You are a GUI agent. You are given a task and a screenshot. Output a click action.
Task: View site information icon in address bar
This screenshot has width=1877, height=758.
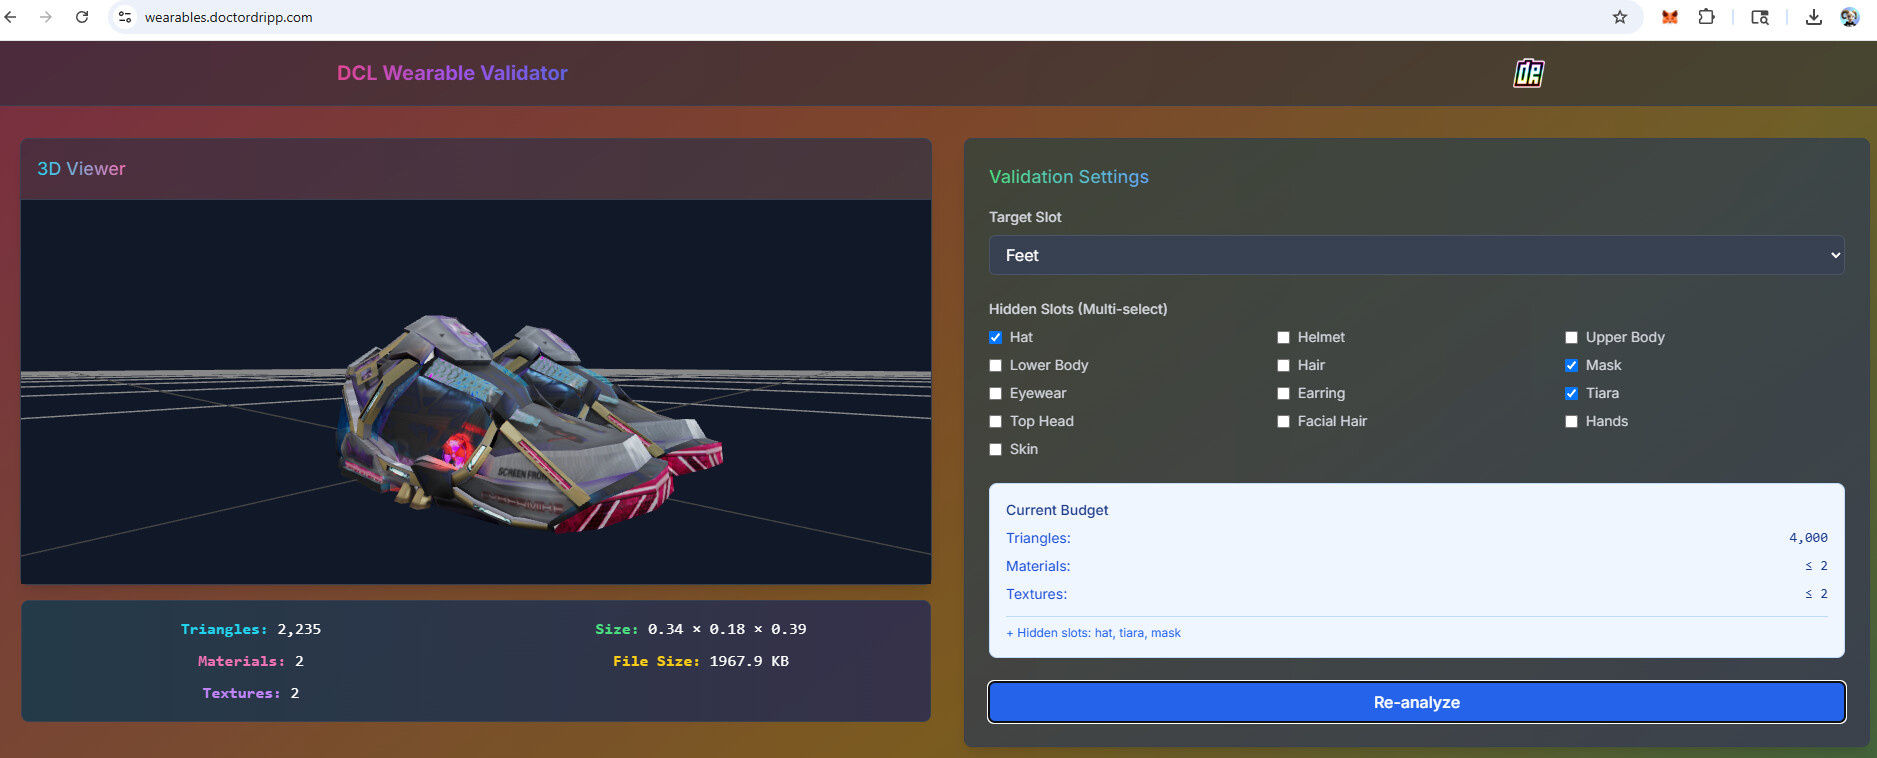coord(125,17)
